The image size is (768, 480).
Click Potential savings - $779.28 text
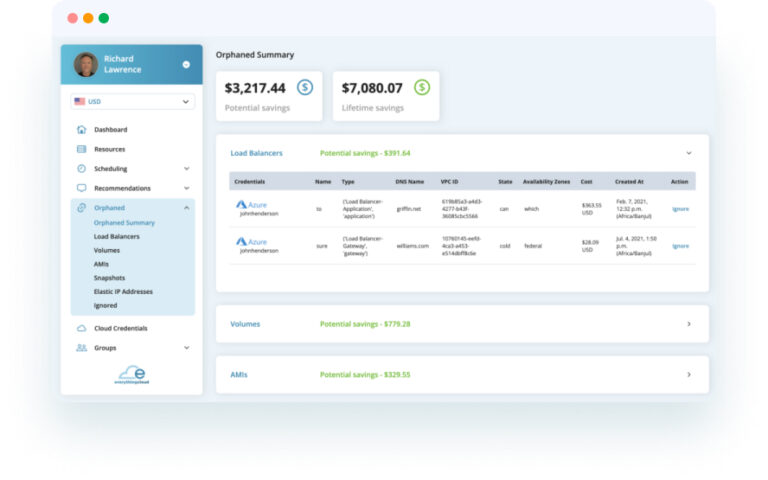(365, 324)
